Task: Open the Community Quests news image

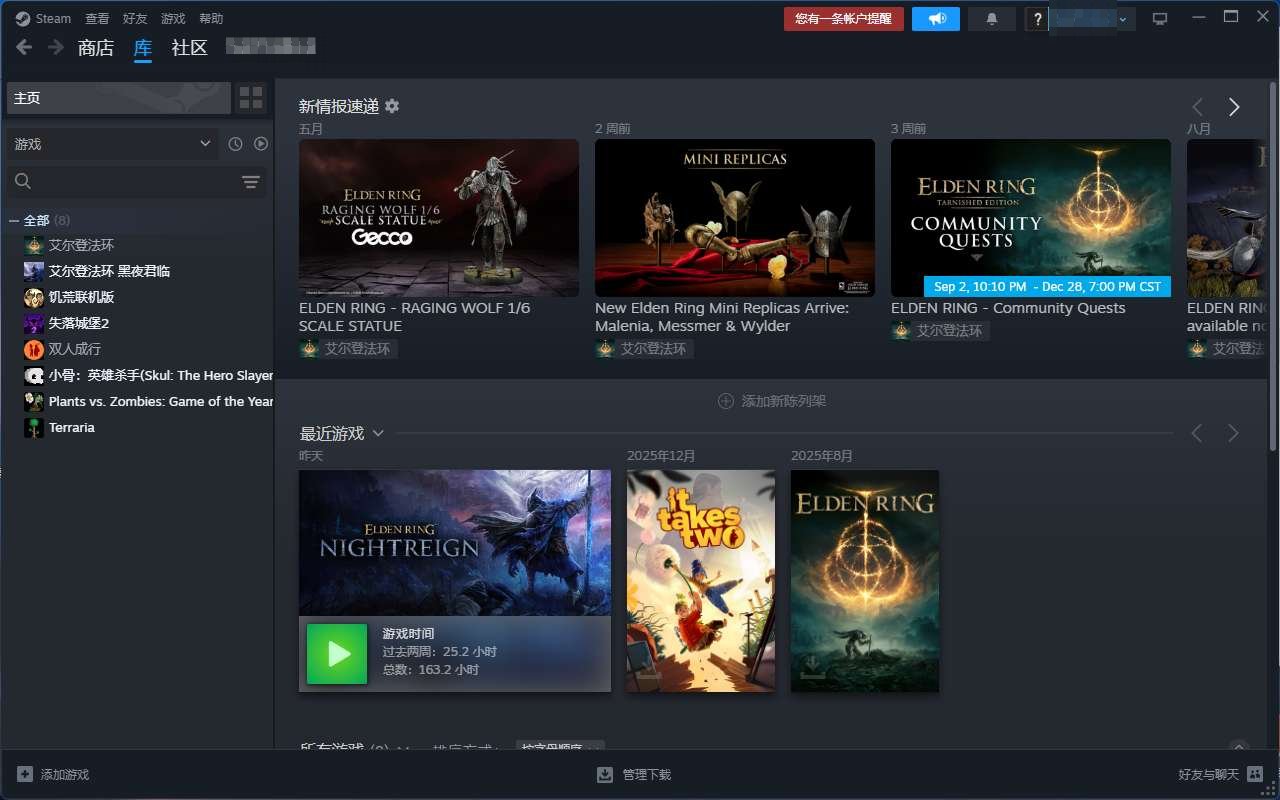Action: click(x=1031, y=218)
